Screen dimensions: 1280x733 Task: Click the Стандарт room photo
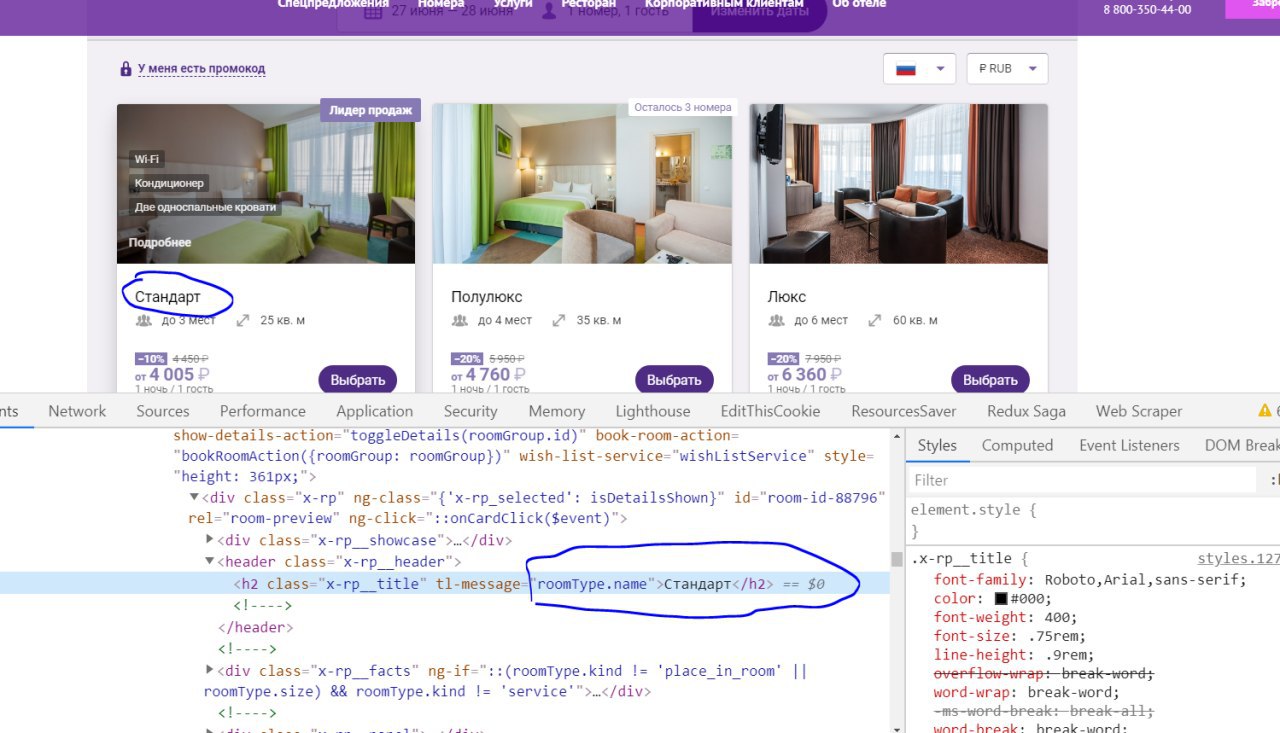click(x=266, y=184)
